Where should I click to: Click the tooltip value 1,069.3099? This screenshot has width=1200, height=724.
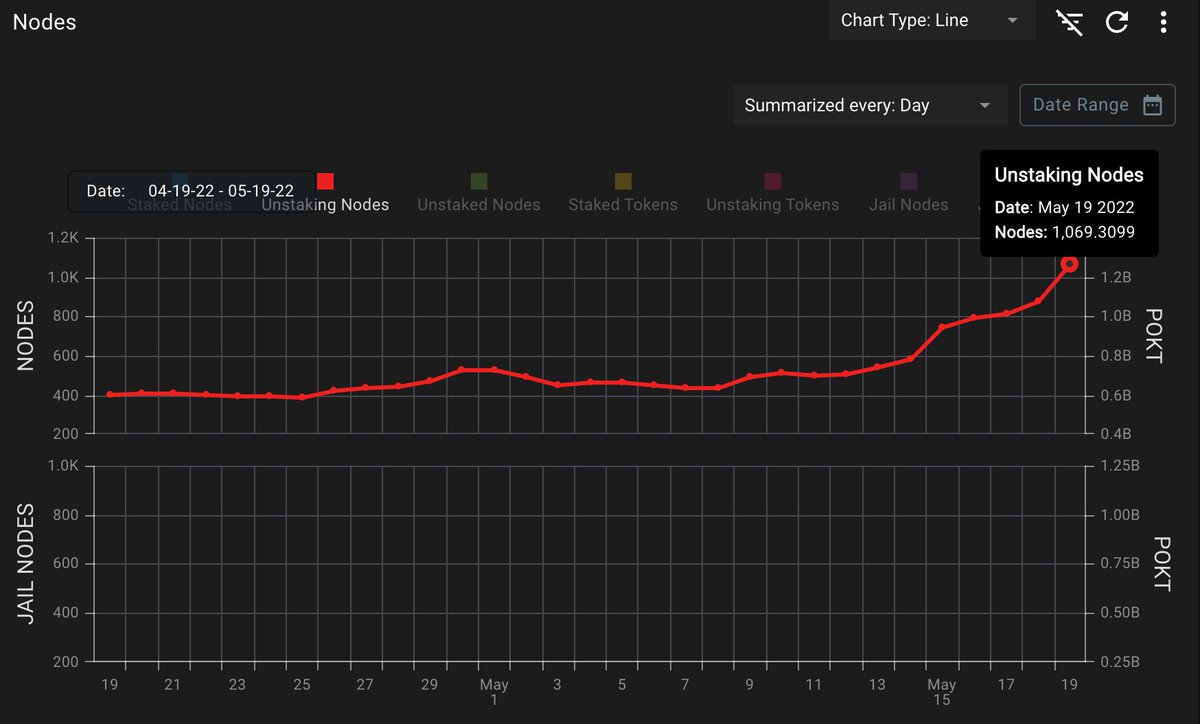(x=1093, y=232)
